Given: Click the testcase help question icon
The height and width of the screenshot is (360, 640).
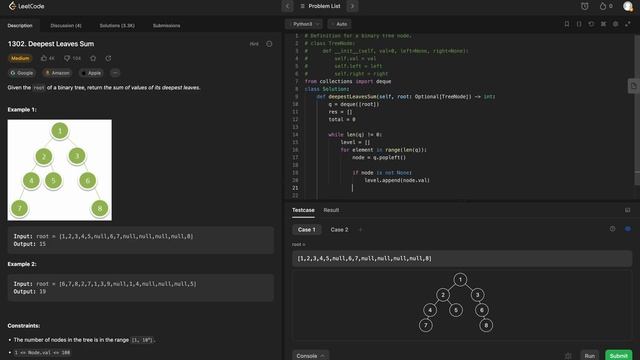Looking at the screenshot, I should pos(612,229).
